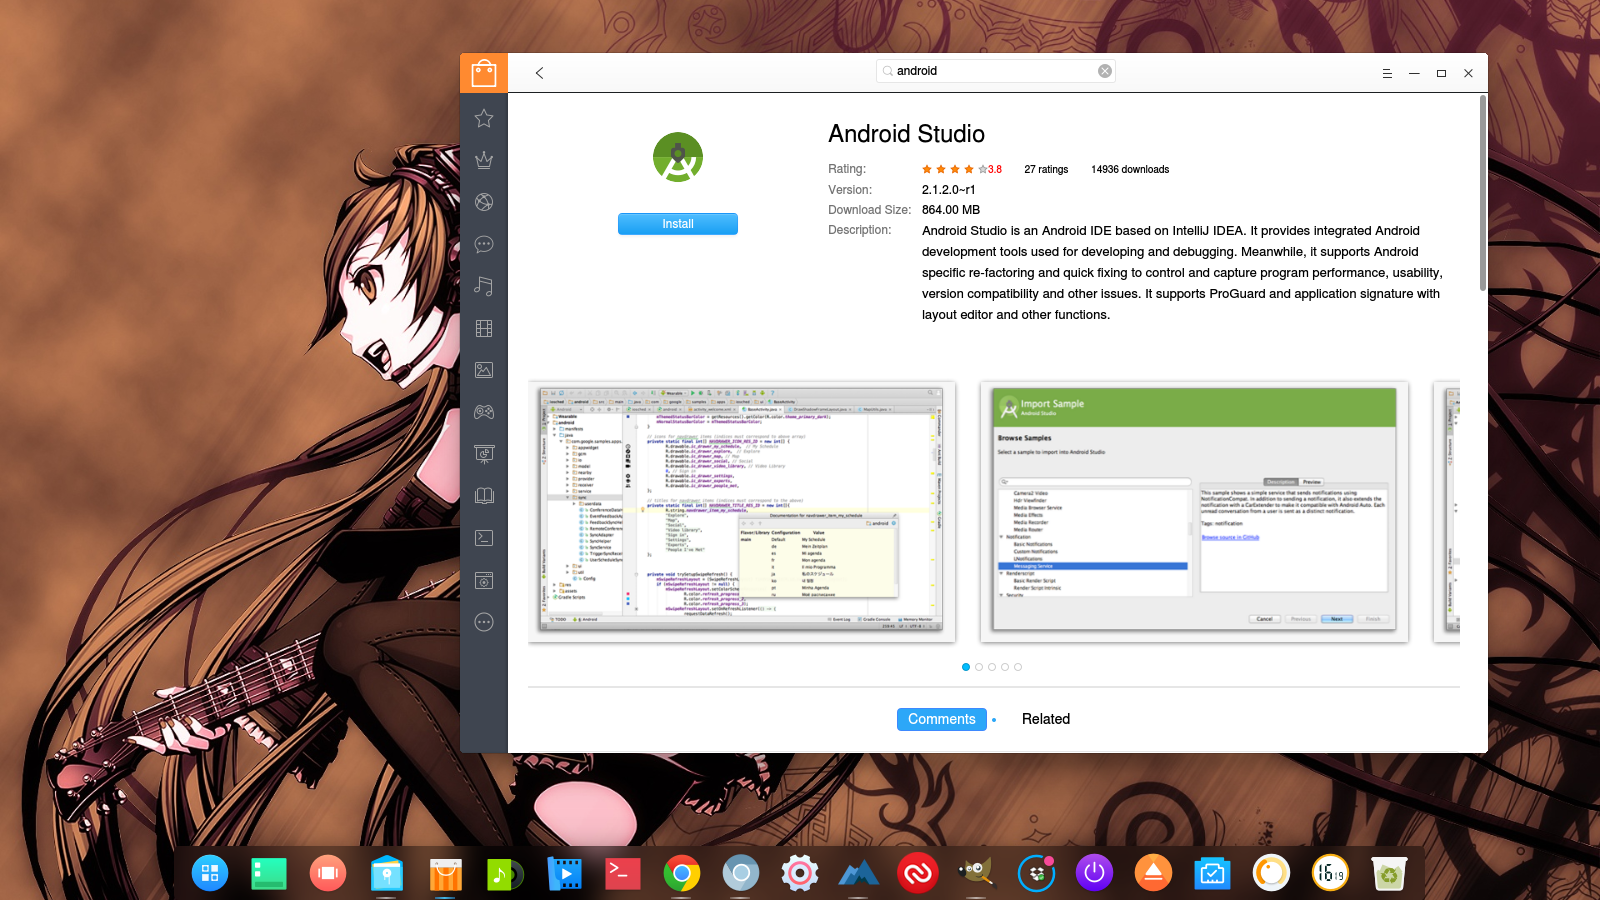
Task: Click the 27 ratings text
Action: click(x=1046, y=169)
